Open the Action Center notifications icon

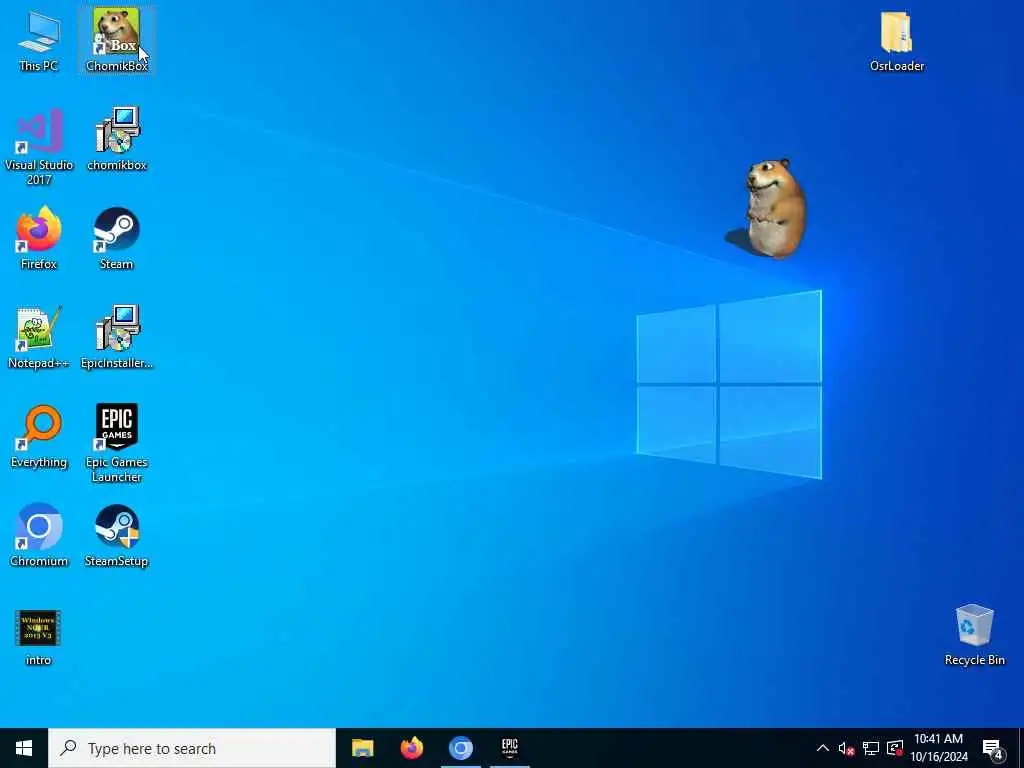[x=993, y=748]
